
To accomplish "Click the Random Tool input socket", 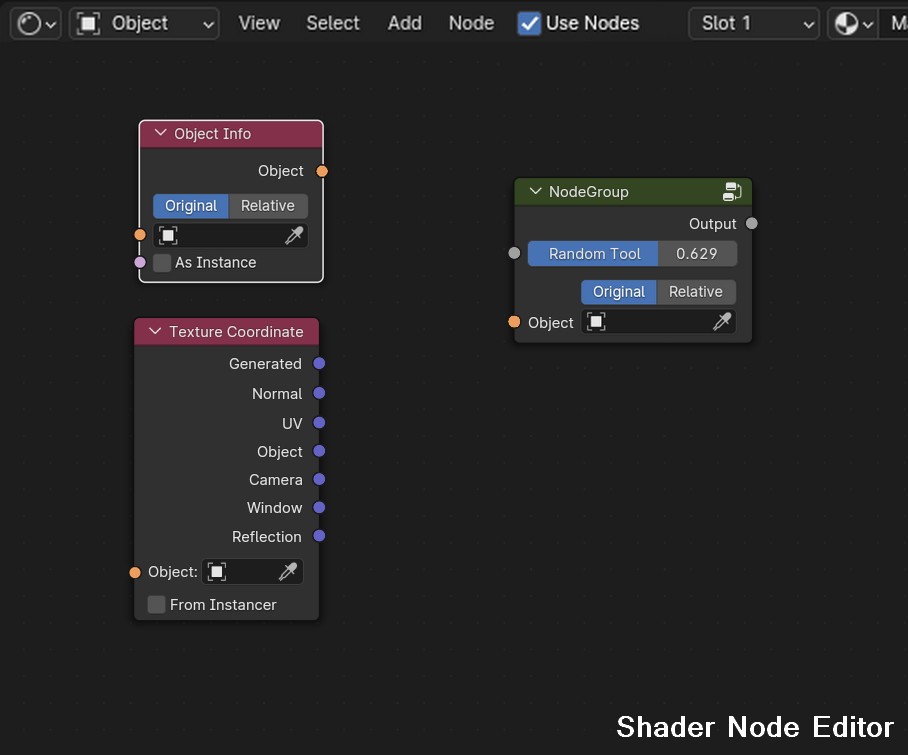I will (514, 253).
